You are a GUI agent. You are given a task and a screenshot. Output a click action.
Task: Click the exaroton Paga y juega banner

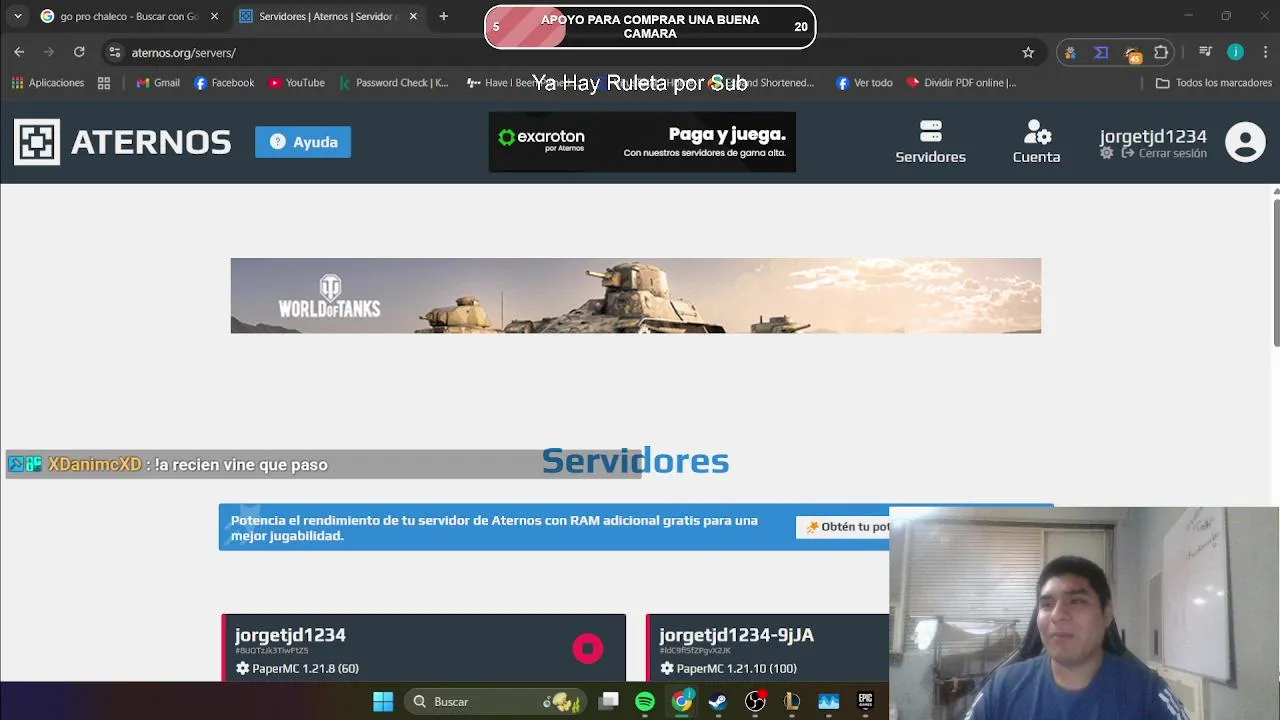642,142
